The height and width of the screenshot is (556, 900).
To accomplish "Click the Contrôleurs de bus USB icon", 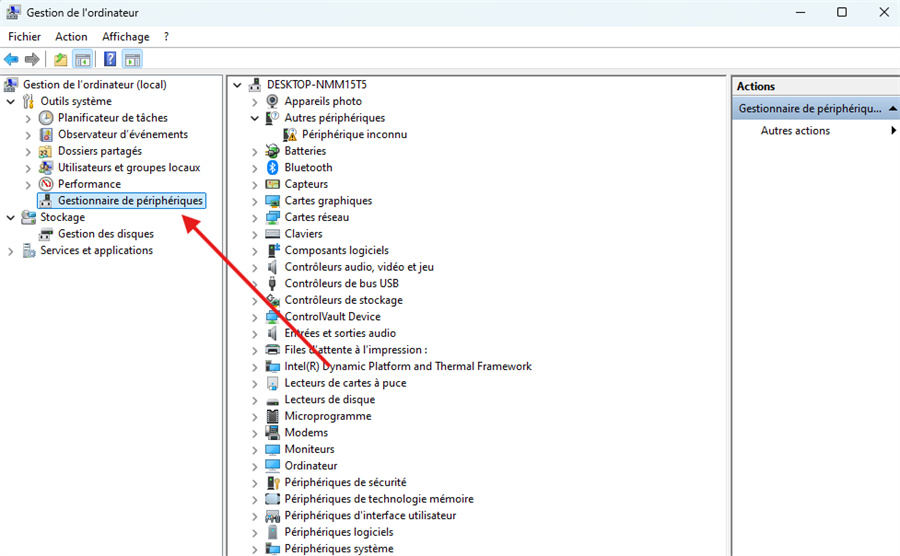I will (273, 283).
